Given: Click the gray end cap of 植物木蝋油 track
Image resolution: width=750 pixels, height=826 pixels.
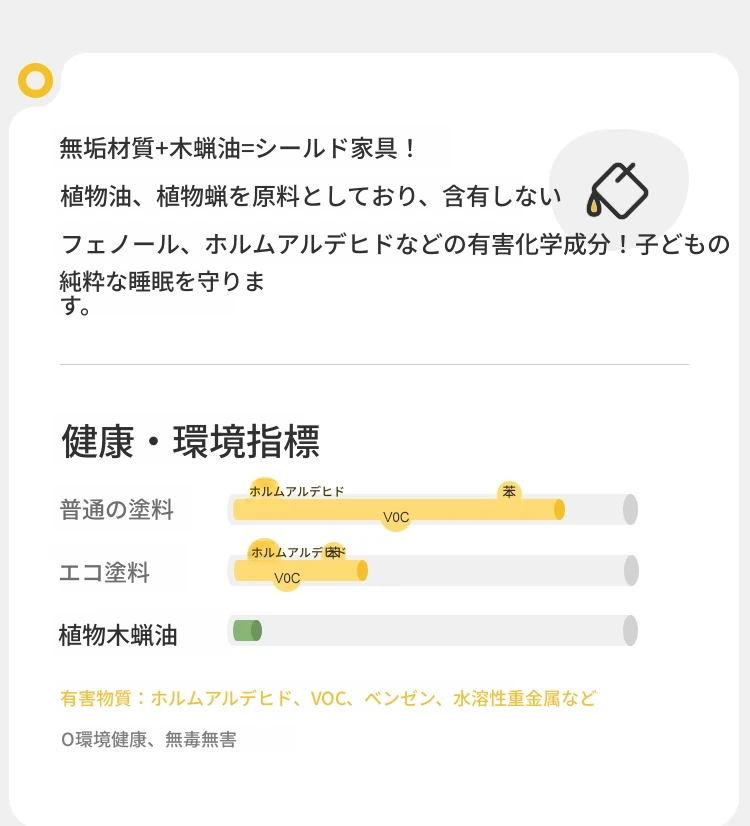Looking at the screenshot, I should coord(630,631).
